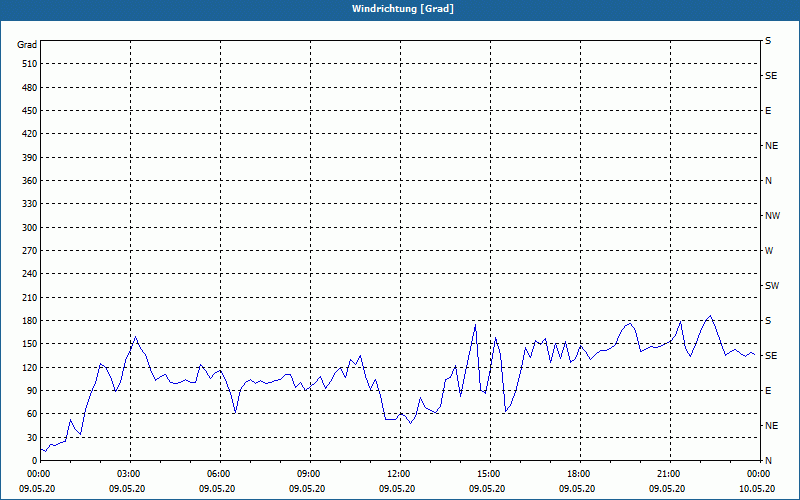Click the 0 value on the y-axis

35,461
